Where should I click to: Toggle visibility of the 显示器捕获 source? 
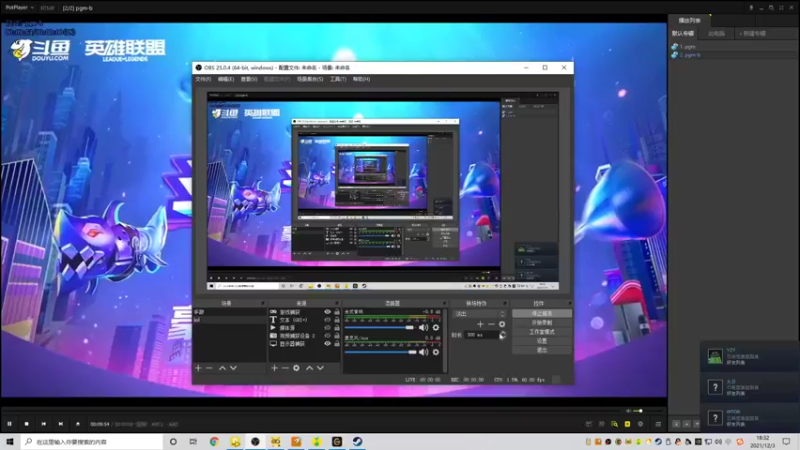click(x=328, y=343)
